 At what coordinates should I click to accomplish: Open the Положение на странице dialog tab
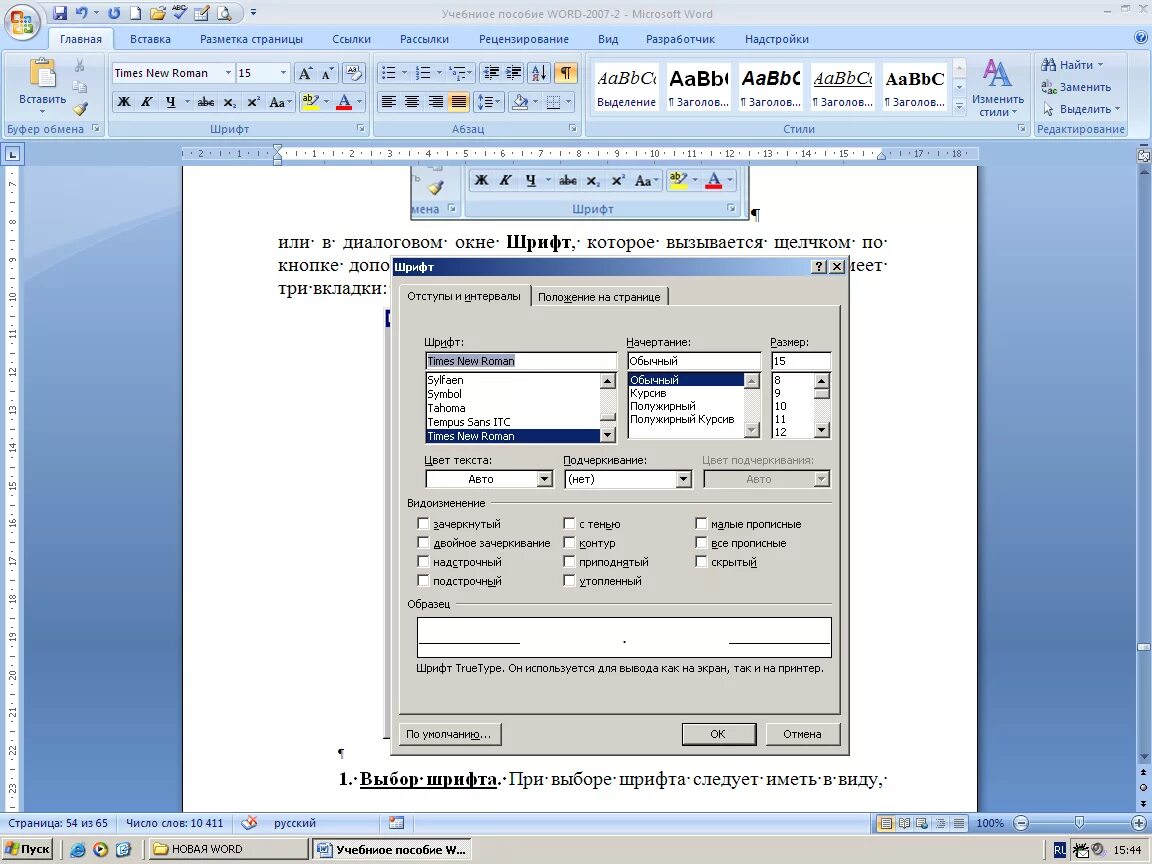coord(599,297)
